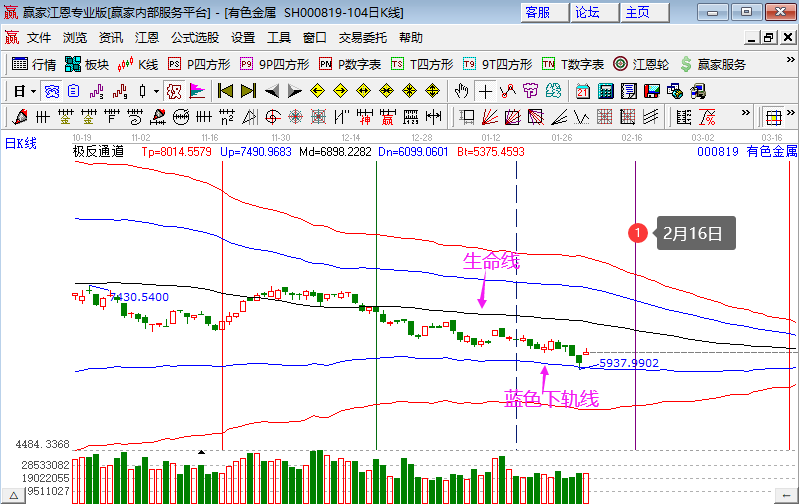
Task: Click the left-arrow button at bottom-right corner
Action: [785, 495]
